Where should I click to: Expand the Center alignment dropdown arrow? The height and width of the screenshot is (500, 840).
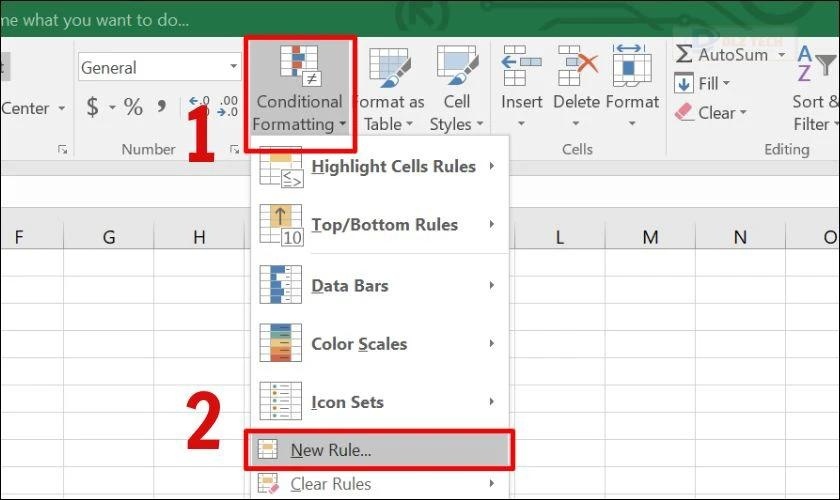click(x=62, y=108)
